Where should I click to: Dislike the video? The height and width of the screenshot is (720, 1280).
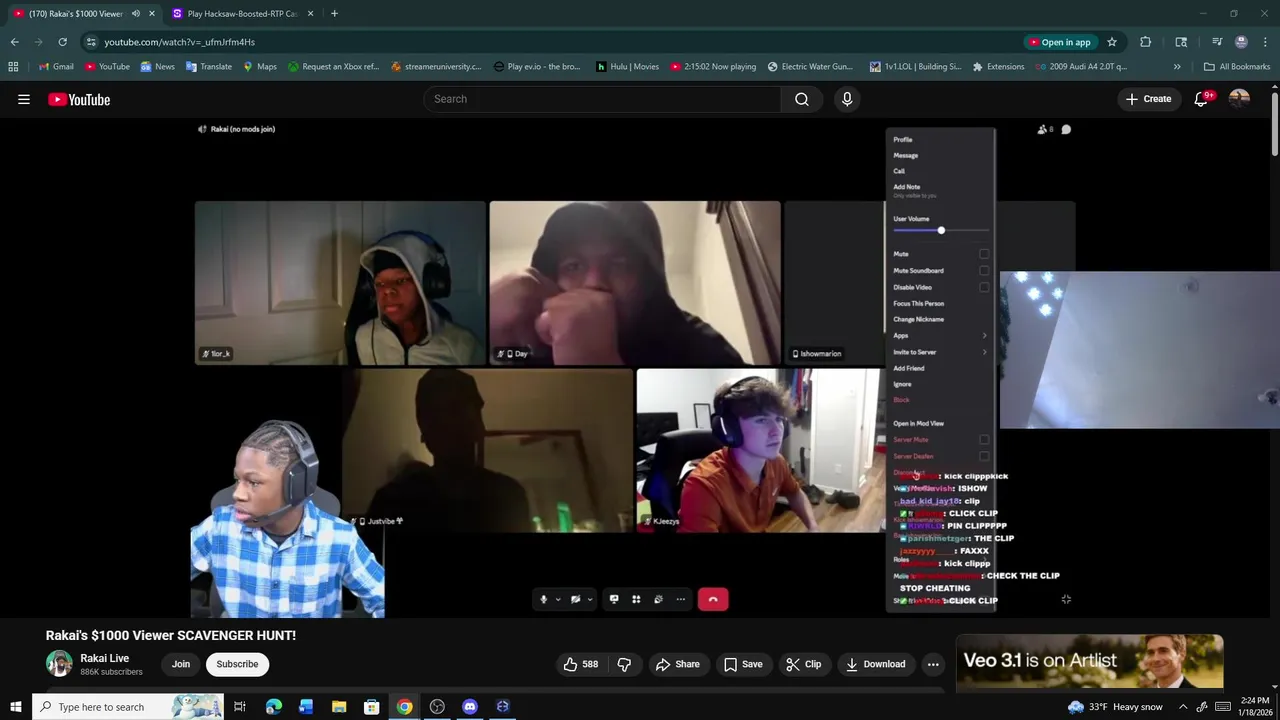point(624,664)
